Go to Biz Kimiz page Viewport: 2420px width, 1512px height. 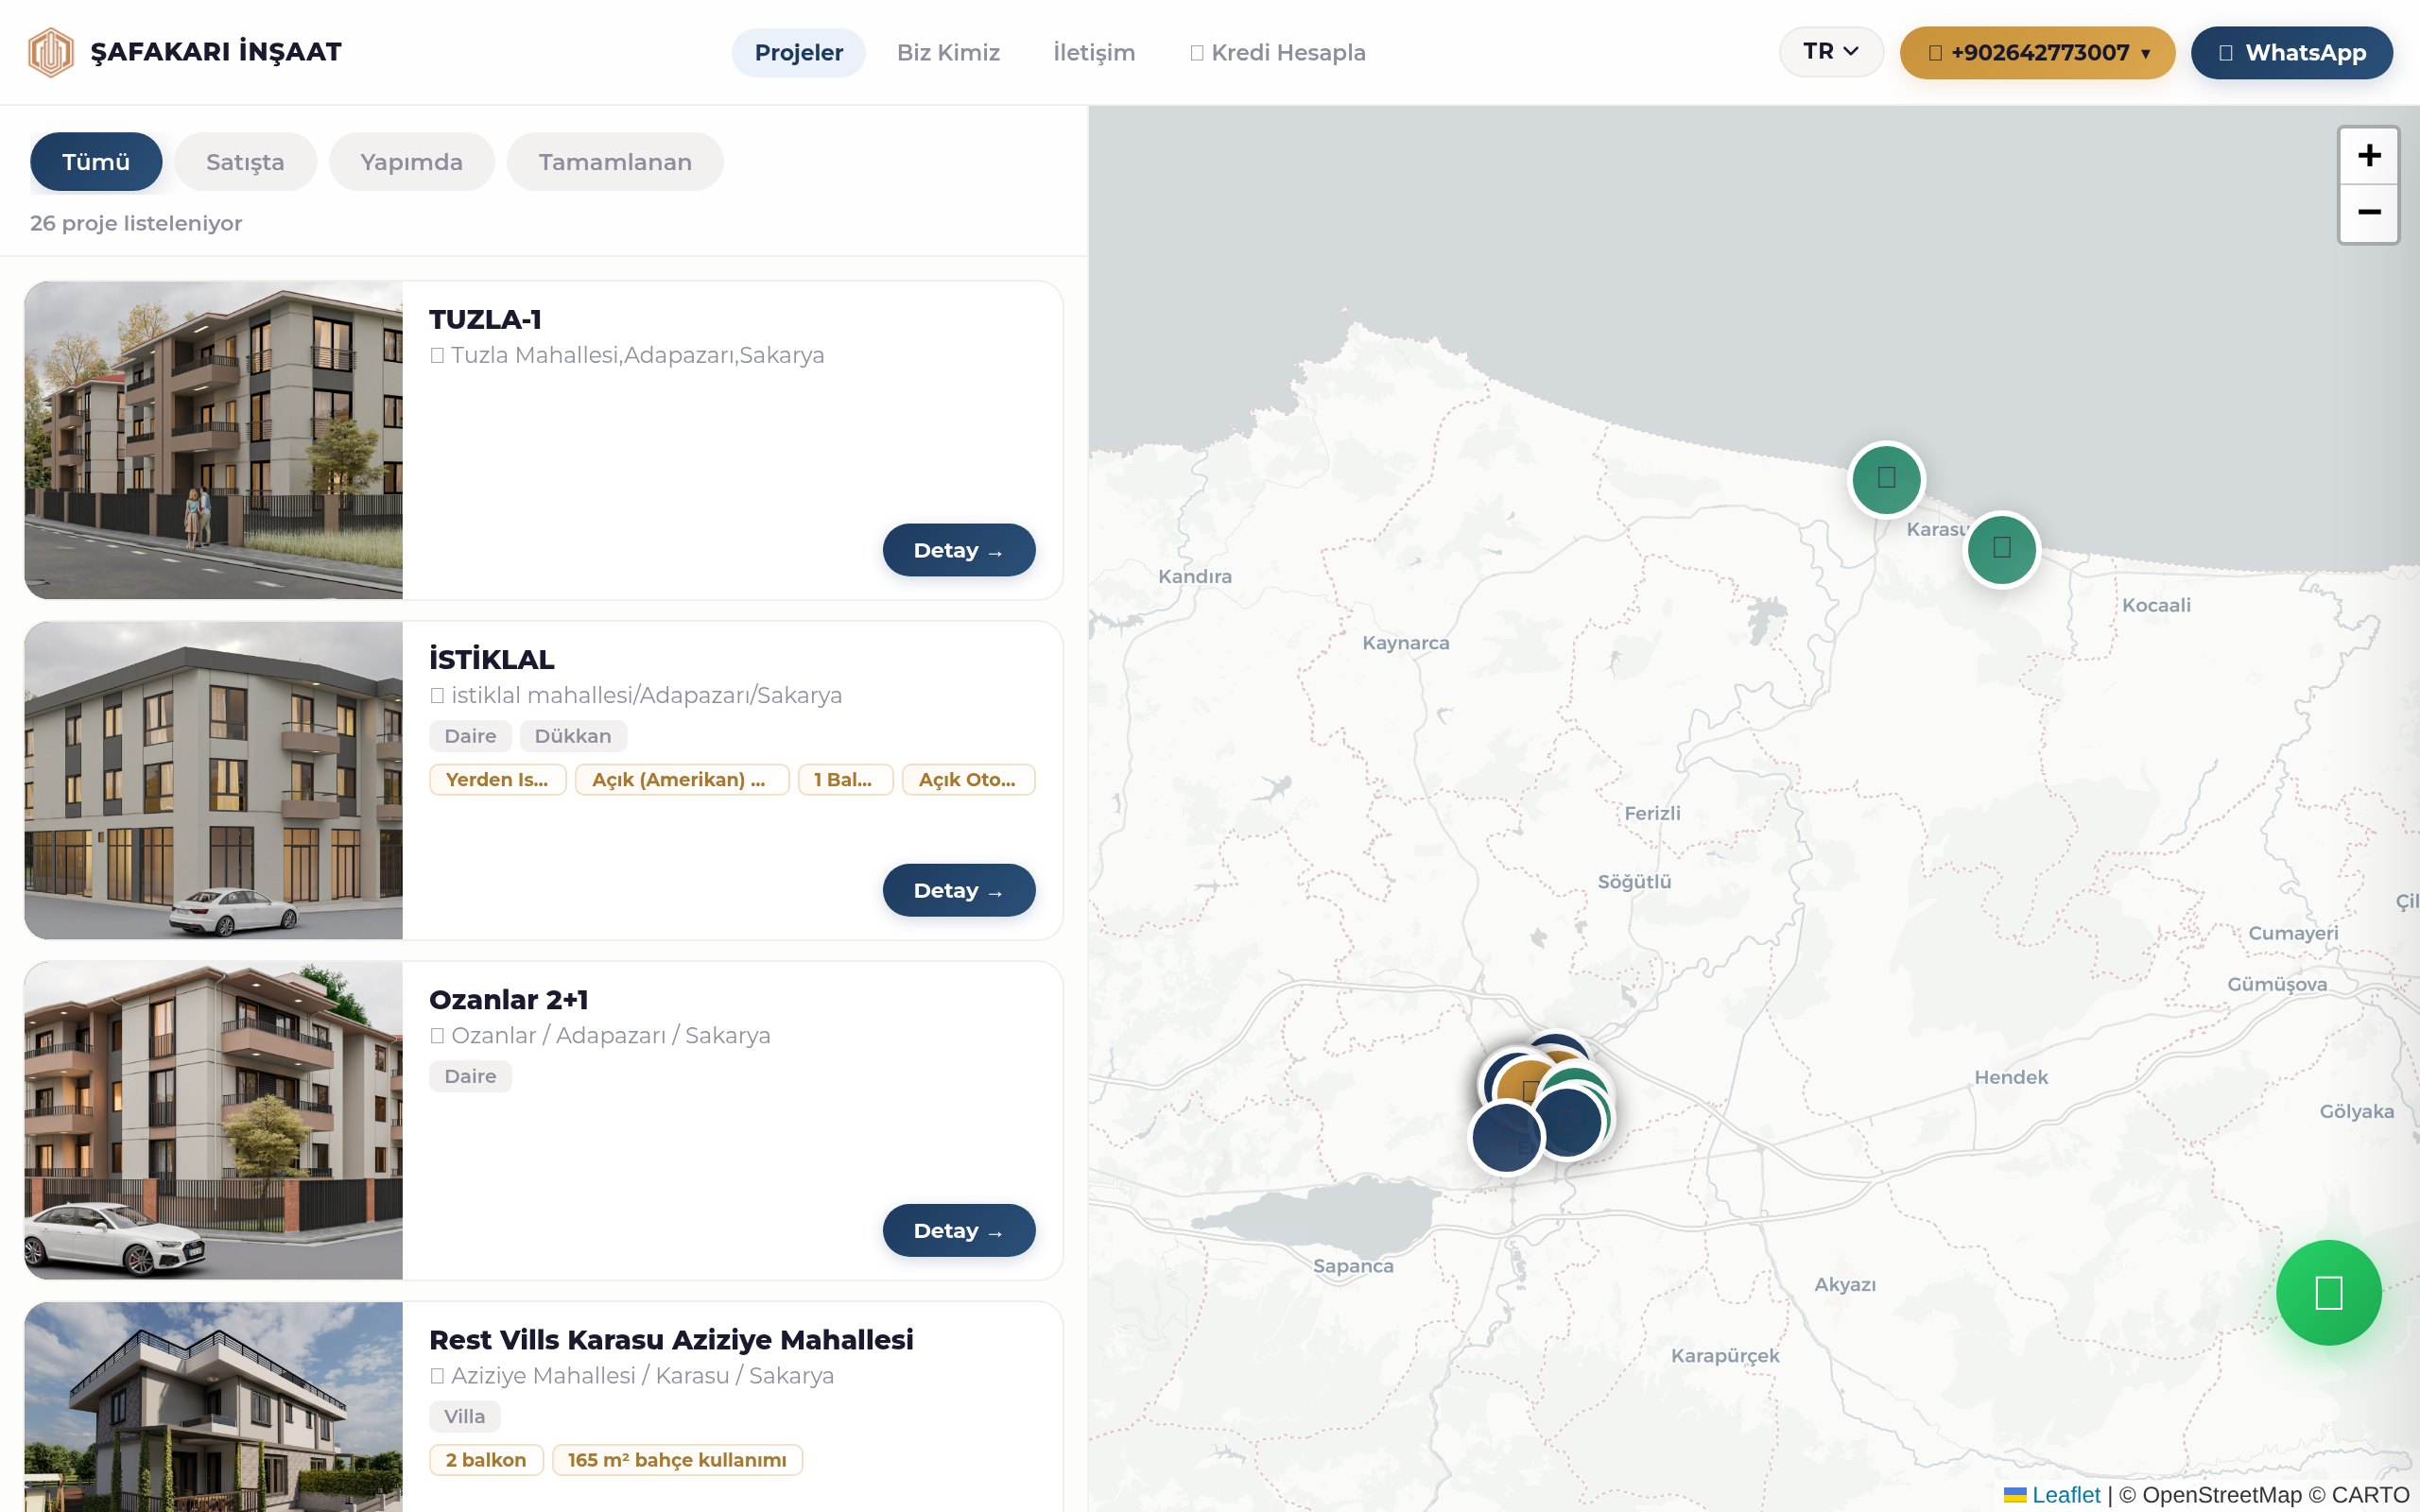(948, 53)
